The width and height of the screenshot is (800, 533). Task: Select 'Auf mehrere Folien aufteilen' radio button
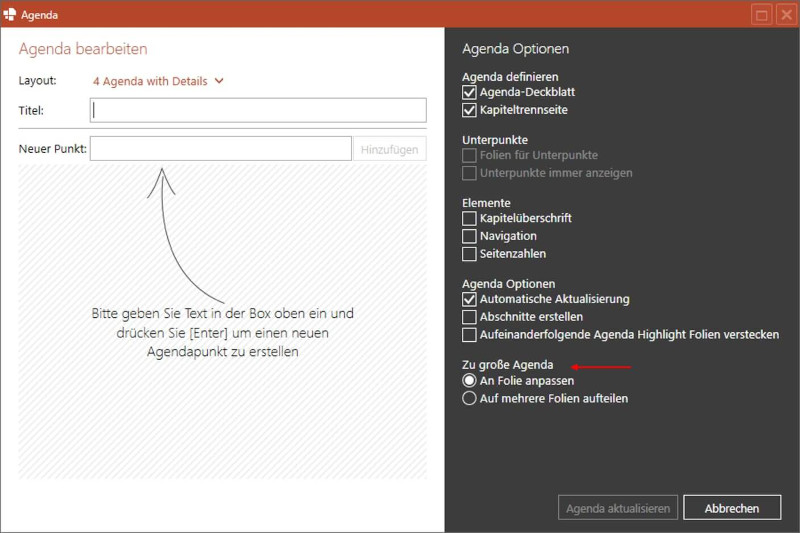click(469, 399)
